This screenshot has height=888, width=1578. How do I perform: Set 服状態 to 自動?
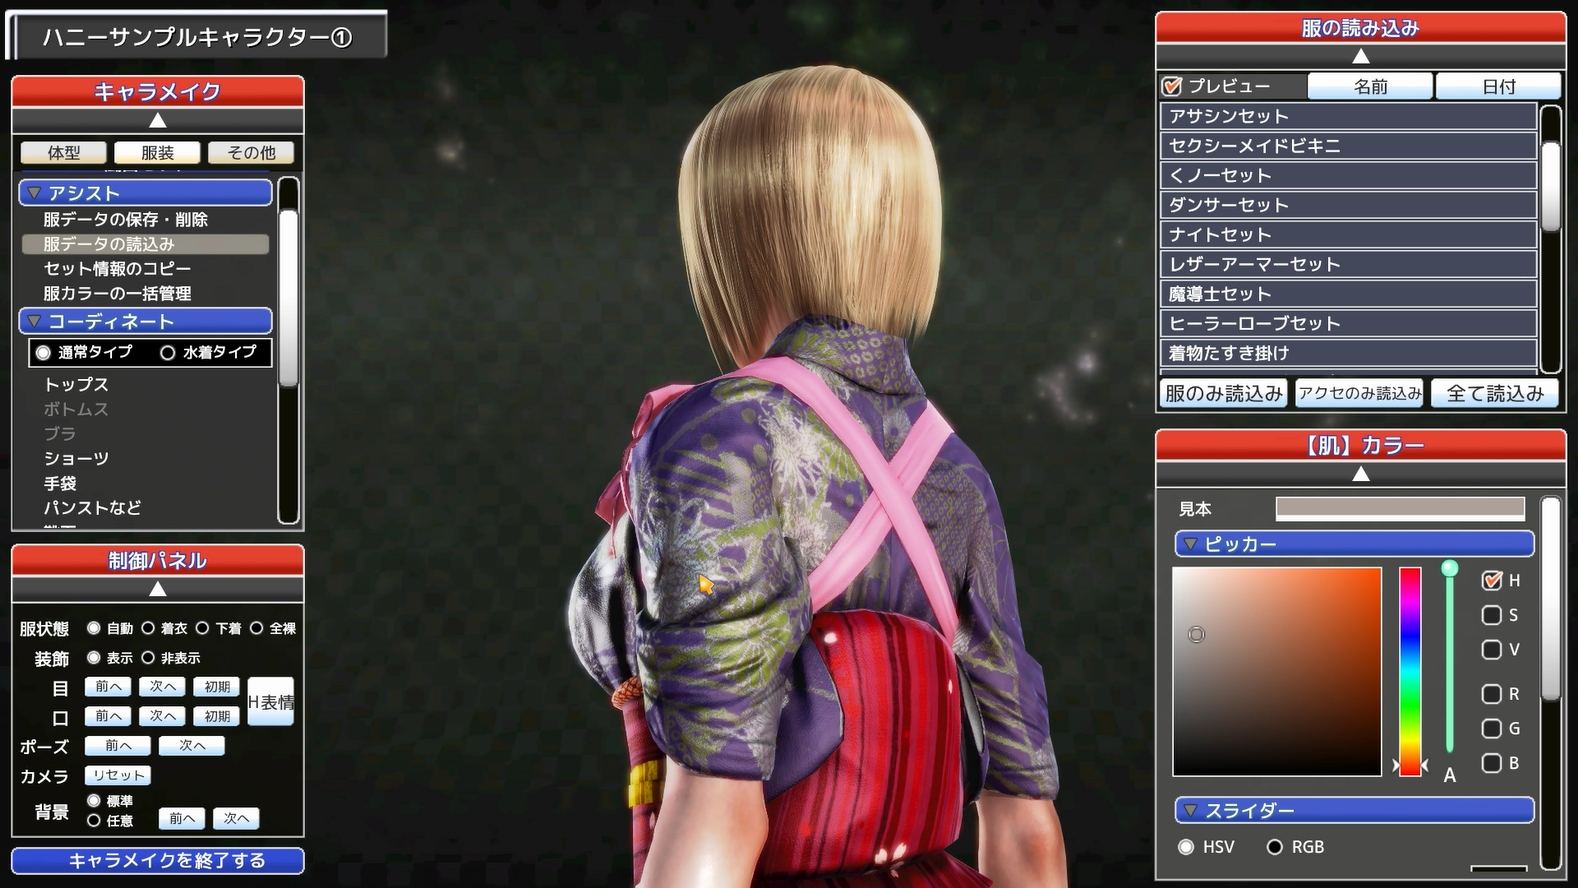[x=94, y=628]
